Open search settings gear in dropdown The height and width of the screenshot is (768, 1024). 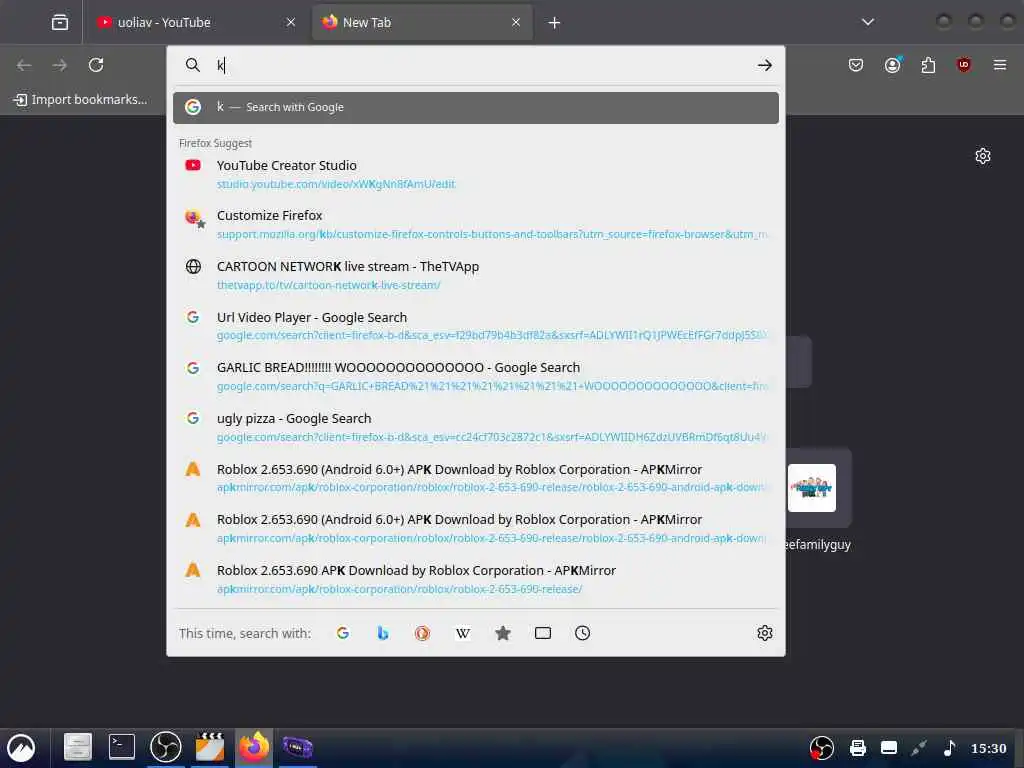pyautogui.click(x=765, y=633)
